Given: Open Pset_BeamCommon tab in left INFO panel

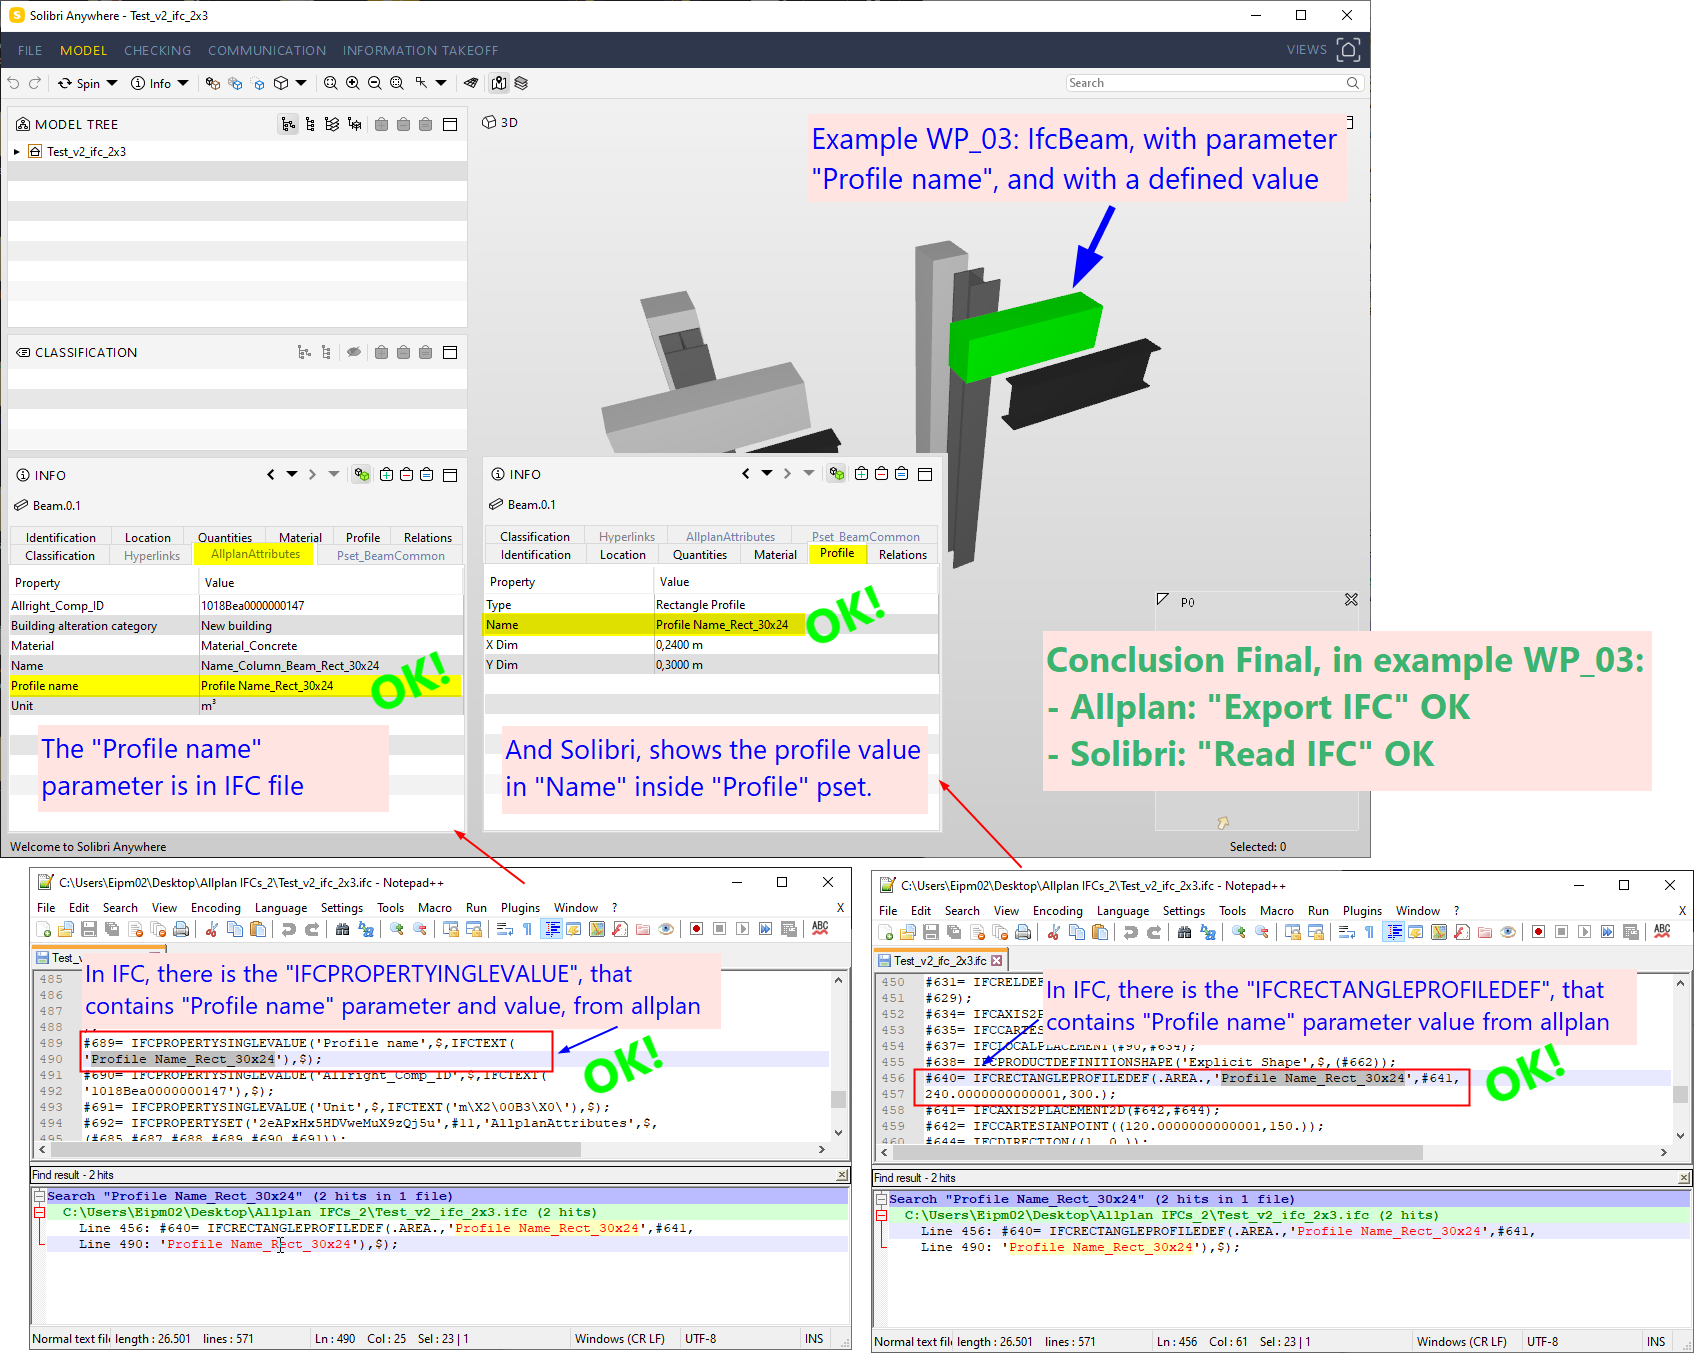Looking at the screenshot, I should [x=391, y=556].
